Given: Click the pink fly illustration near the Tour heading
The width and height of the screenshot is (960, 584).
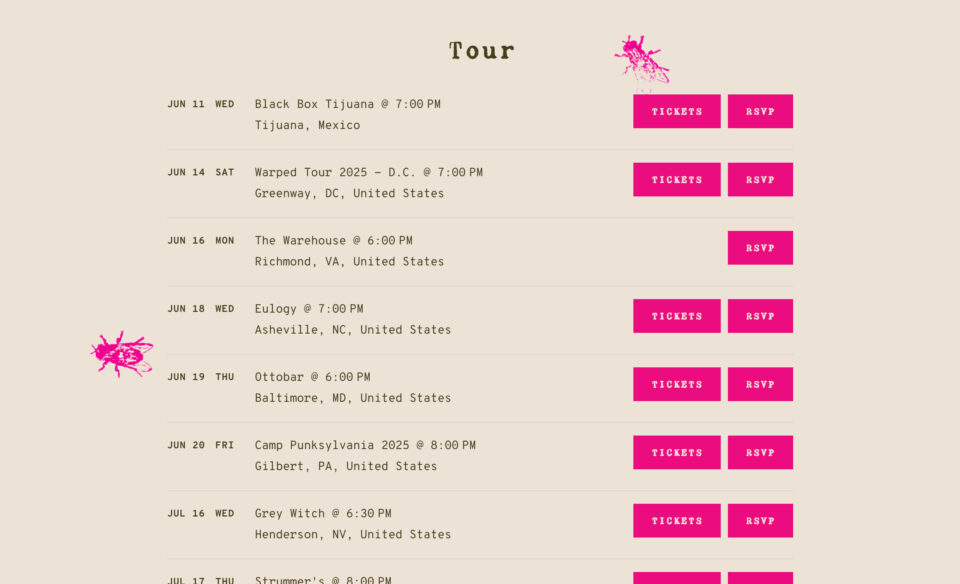Looking at the screenshot, I should pos(642,60).
